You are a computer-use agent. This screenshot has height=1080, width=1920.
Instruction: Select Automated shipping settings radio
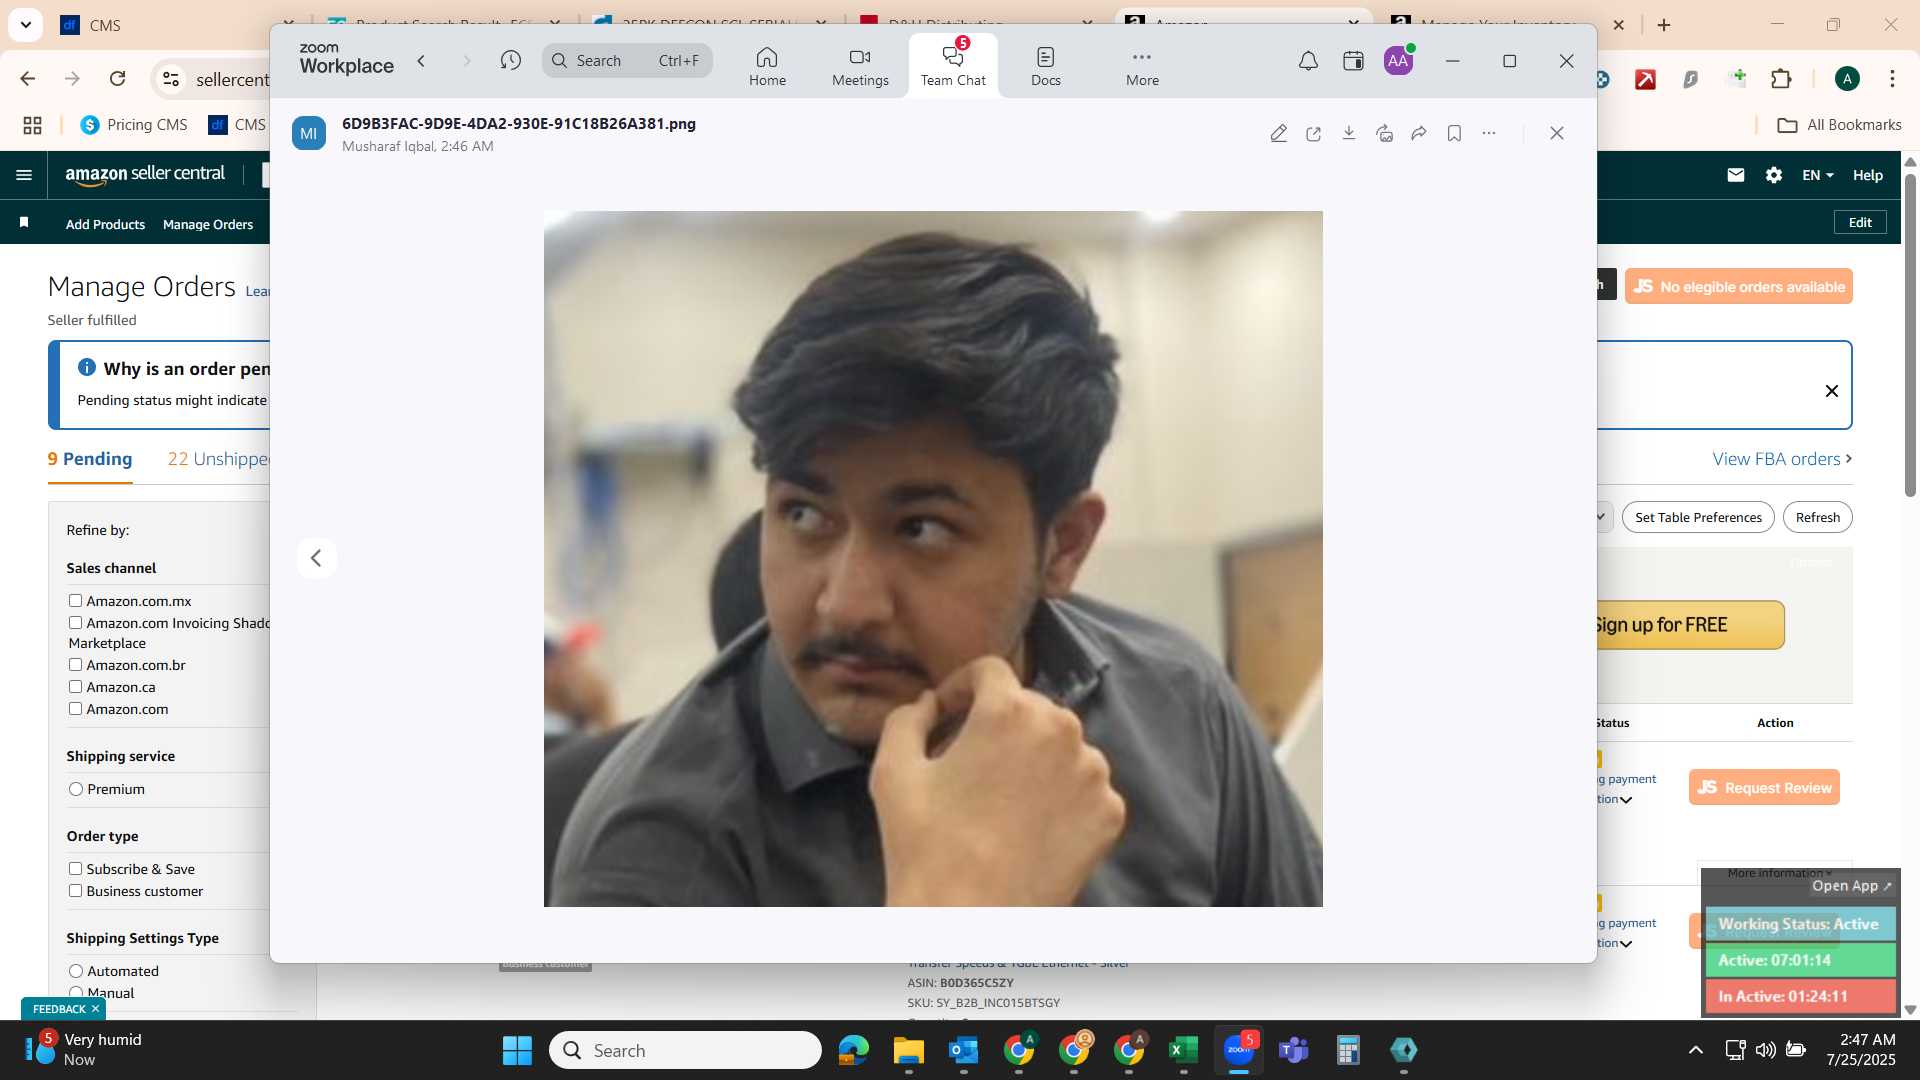click(76, 971)
